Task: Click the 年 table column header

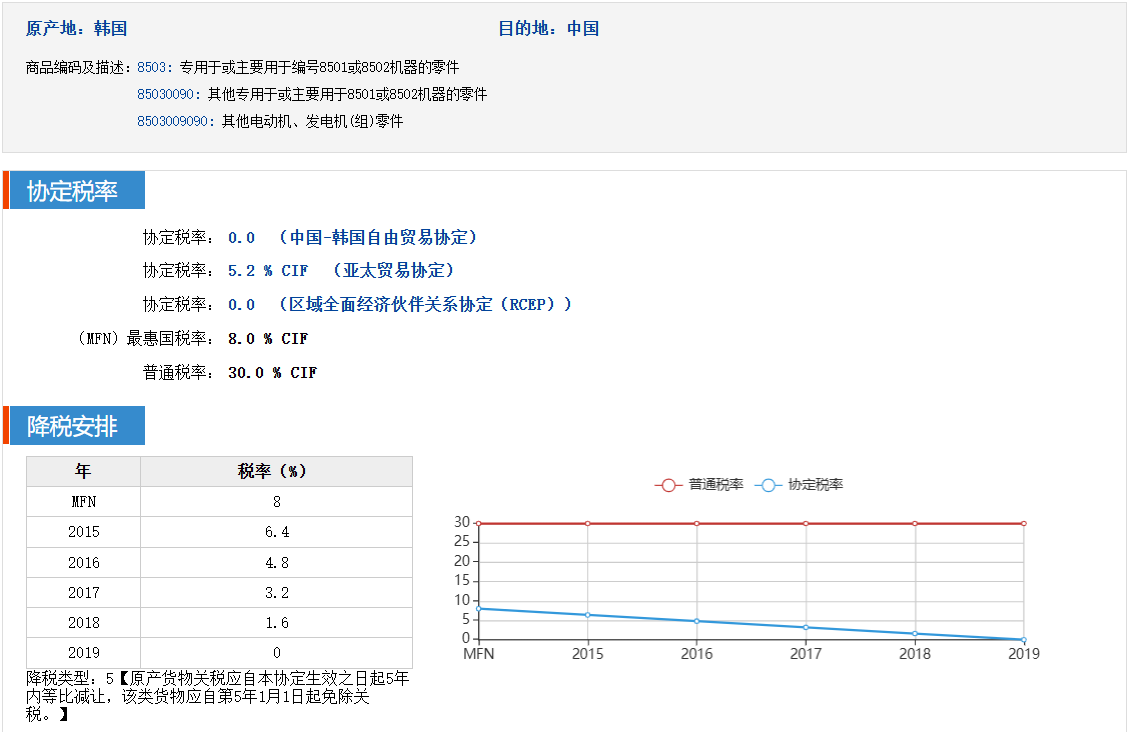Action: tap(84, 472)
